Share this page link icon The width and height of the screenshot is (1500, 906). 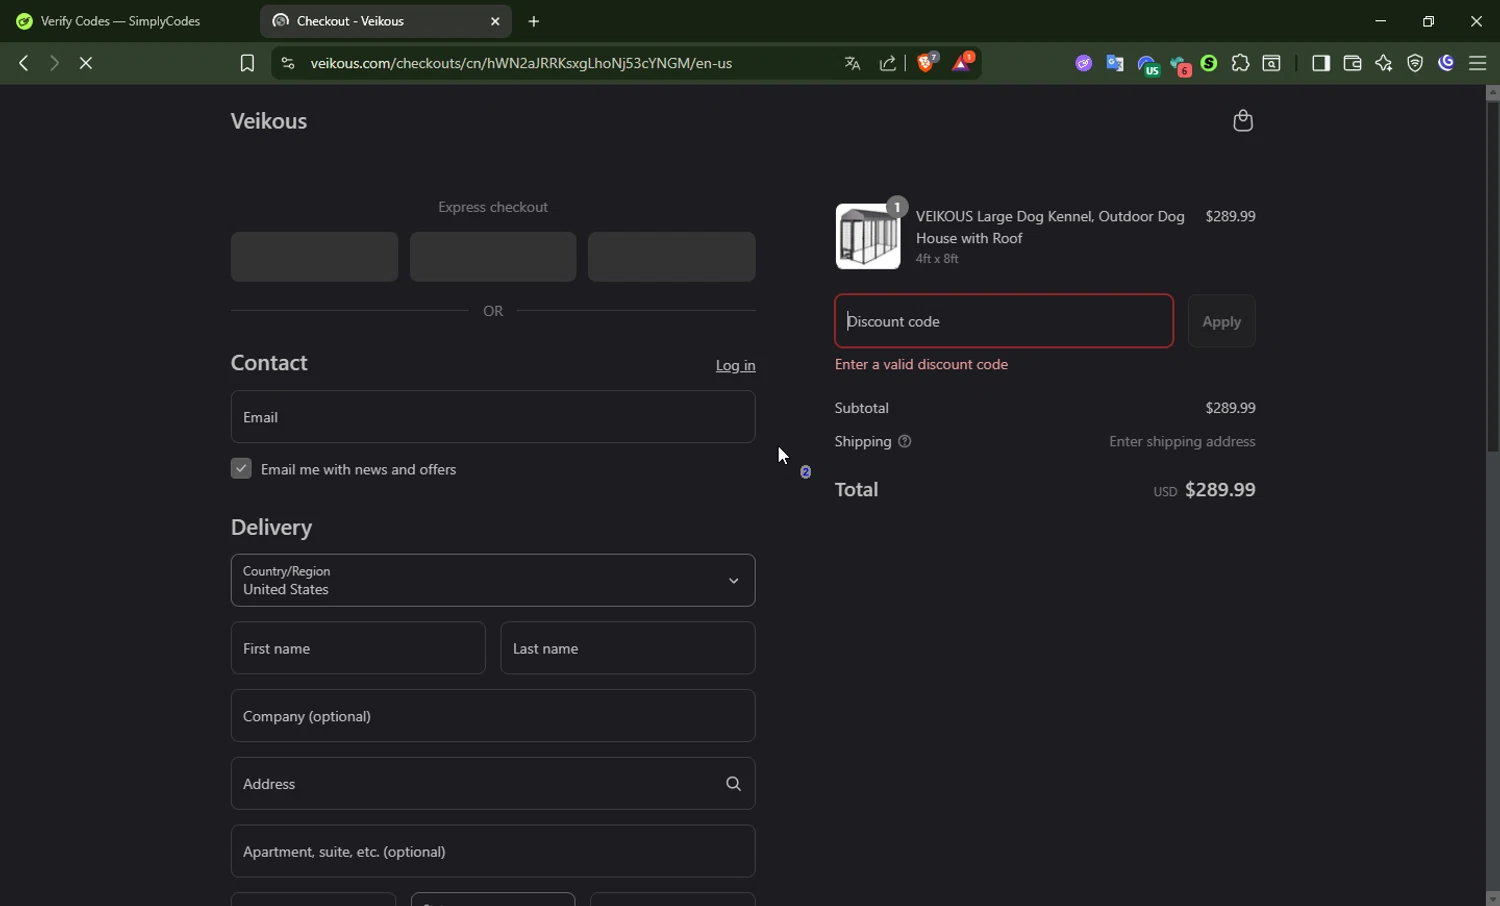pyautogui.click(x=888, y=63)
